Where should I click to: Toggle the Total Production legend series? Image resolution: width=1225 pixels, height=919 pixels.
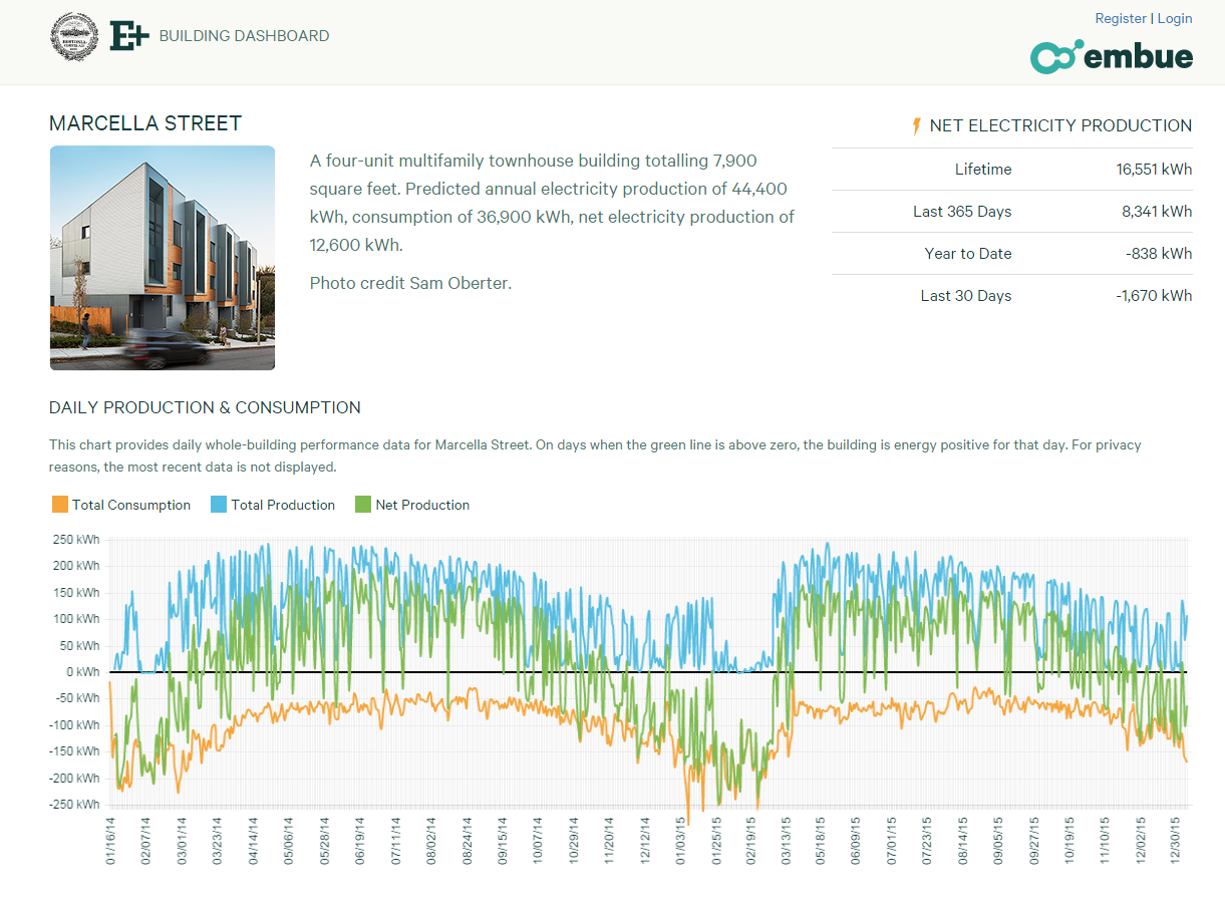pos(283,505)
